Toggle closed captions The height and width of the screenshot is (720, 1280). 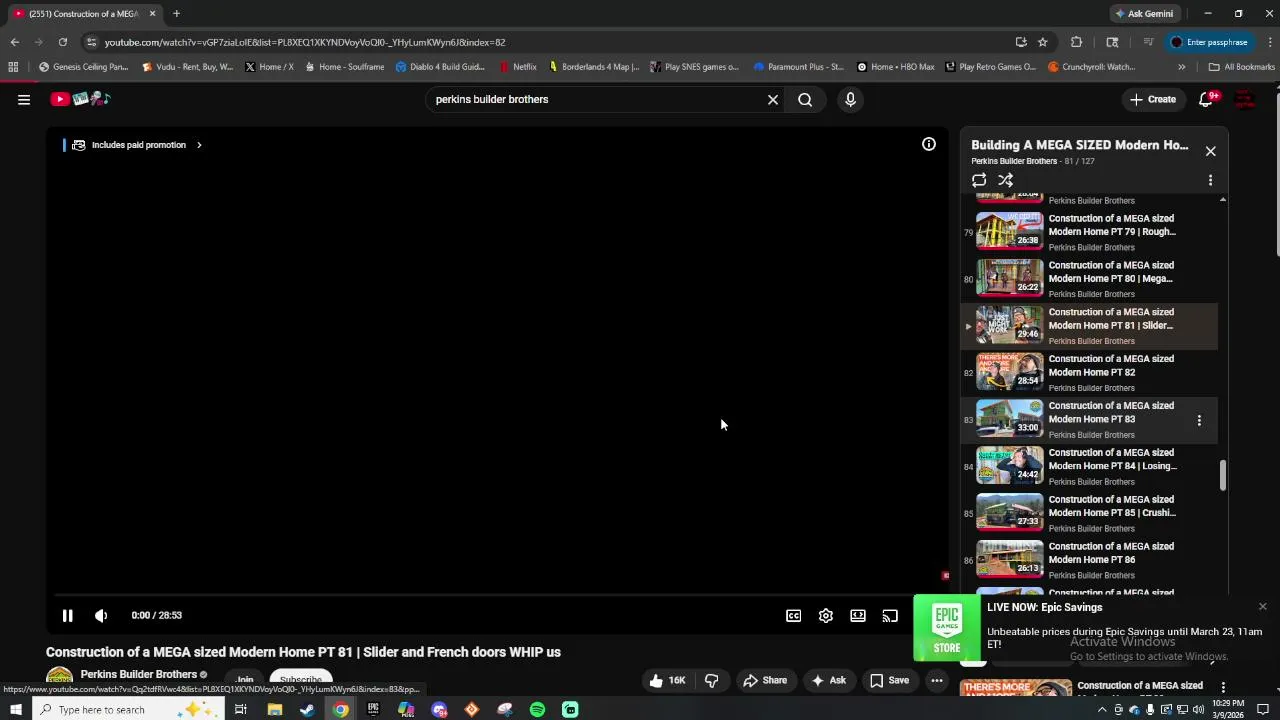(793, 615)
